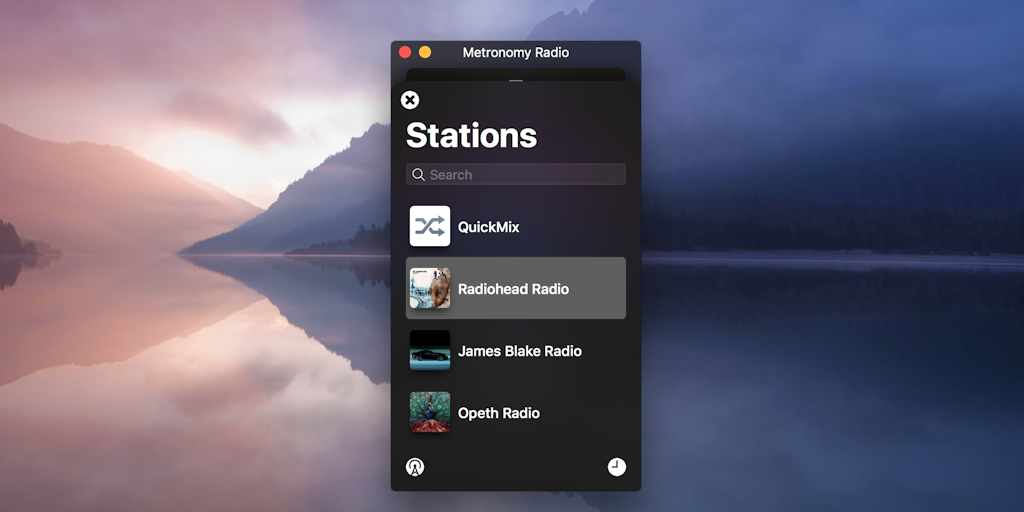The width and height of the screenshot is (1024, 512).
Task: Choose James Blake Radio station
Action: pyautogui.click(x=516, y=350)
